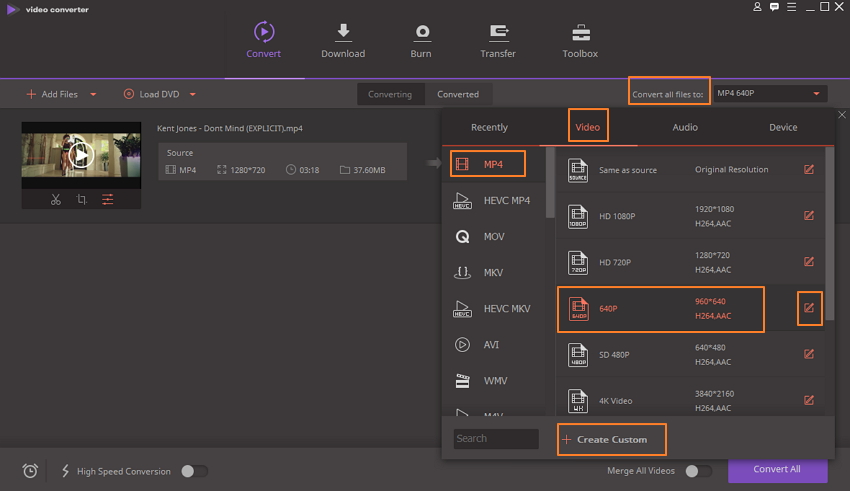Show the Converted list tab
Image resolution: width=850 pixels, height=491 pixels.
[458, 94]
